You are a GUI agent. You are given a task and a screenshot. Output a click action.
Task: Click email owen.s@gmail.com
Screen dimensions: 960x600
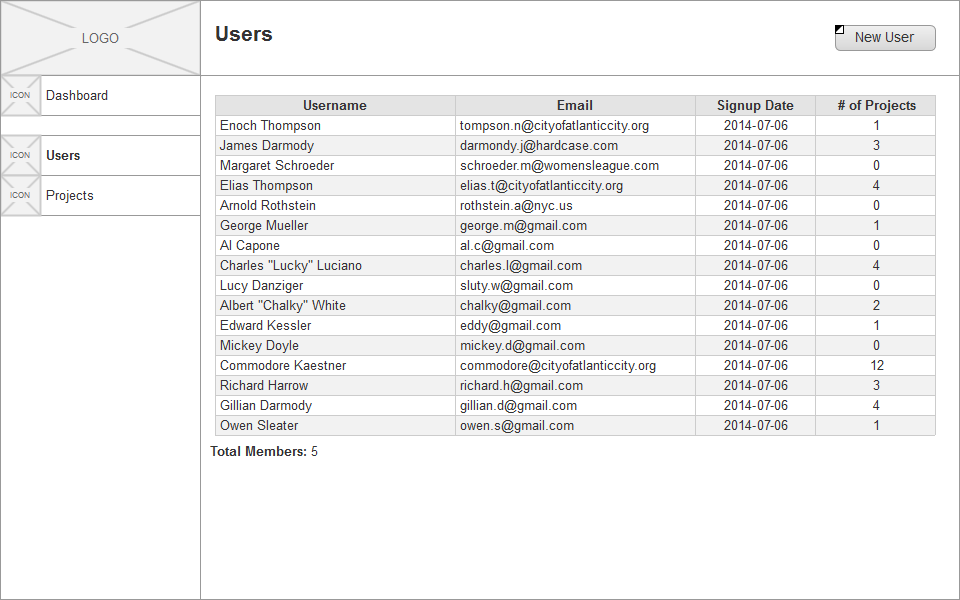[517, 426]
